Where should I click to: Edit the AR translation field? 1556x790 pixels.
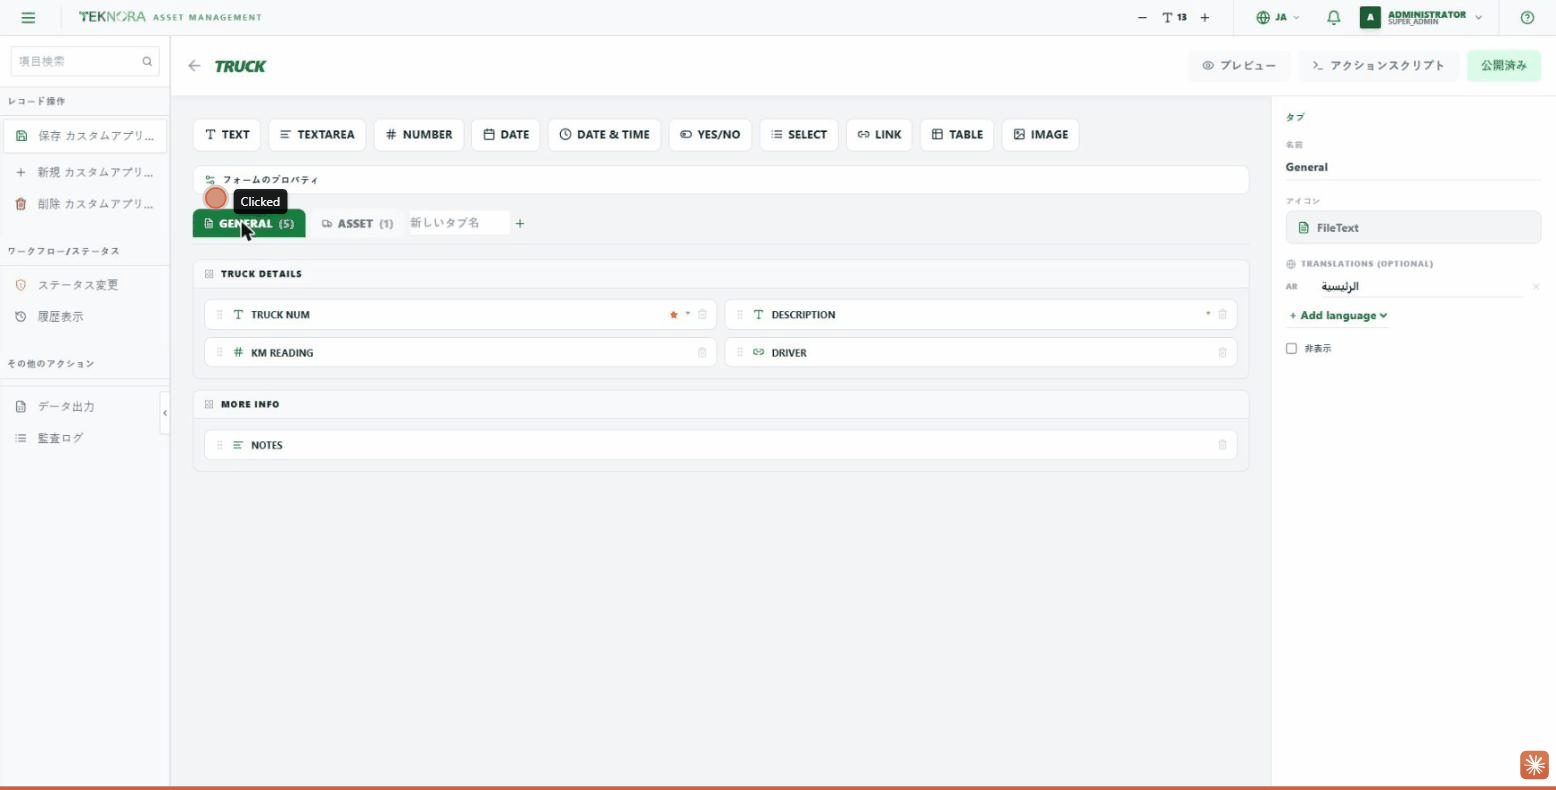point(1422,286)
